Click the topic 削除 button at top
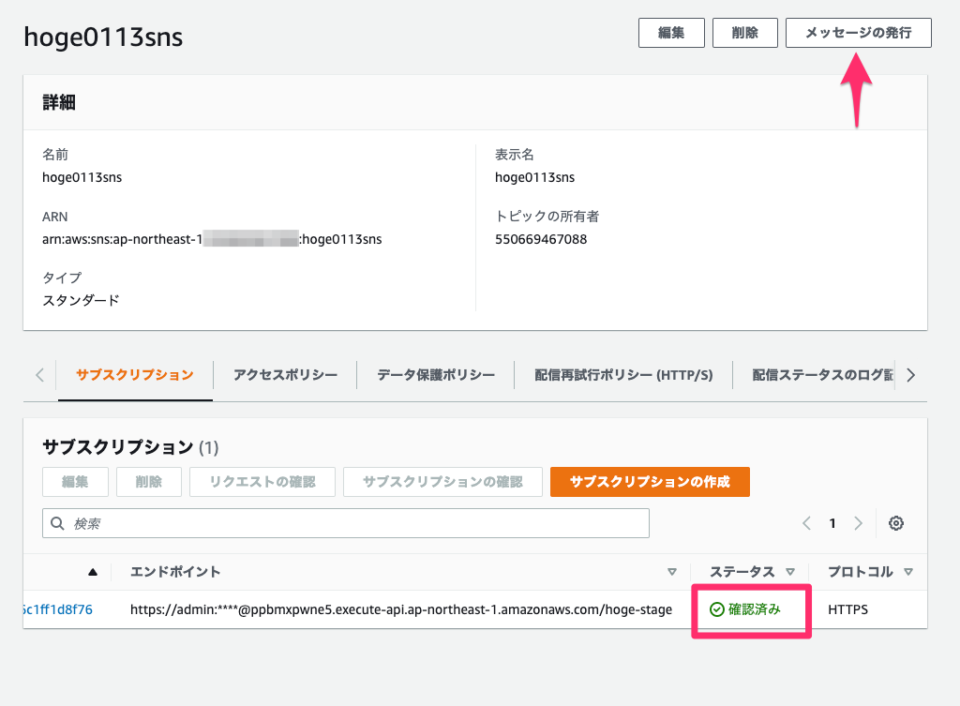960x706 pixels. [745, 32]
